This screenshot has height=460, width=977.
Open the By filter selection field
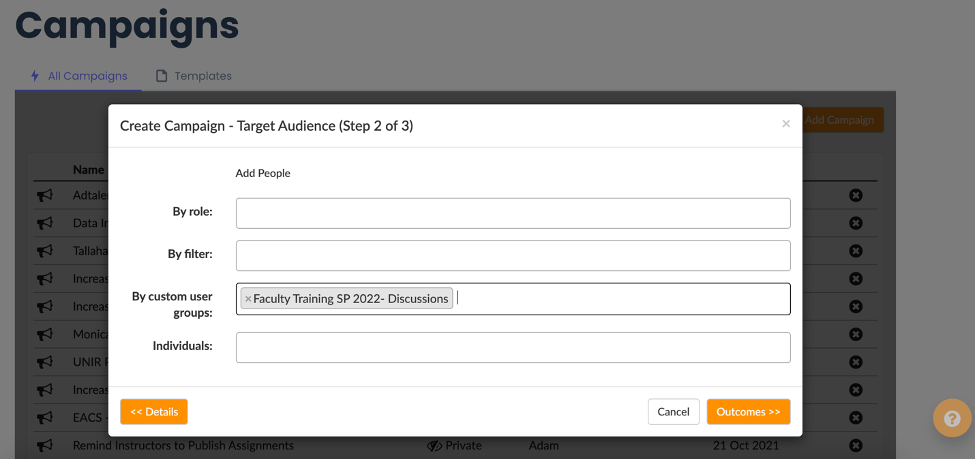(513, 256)
